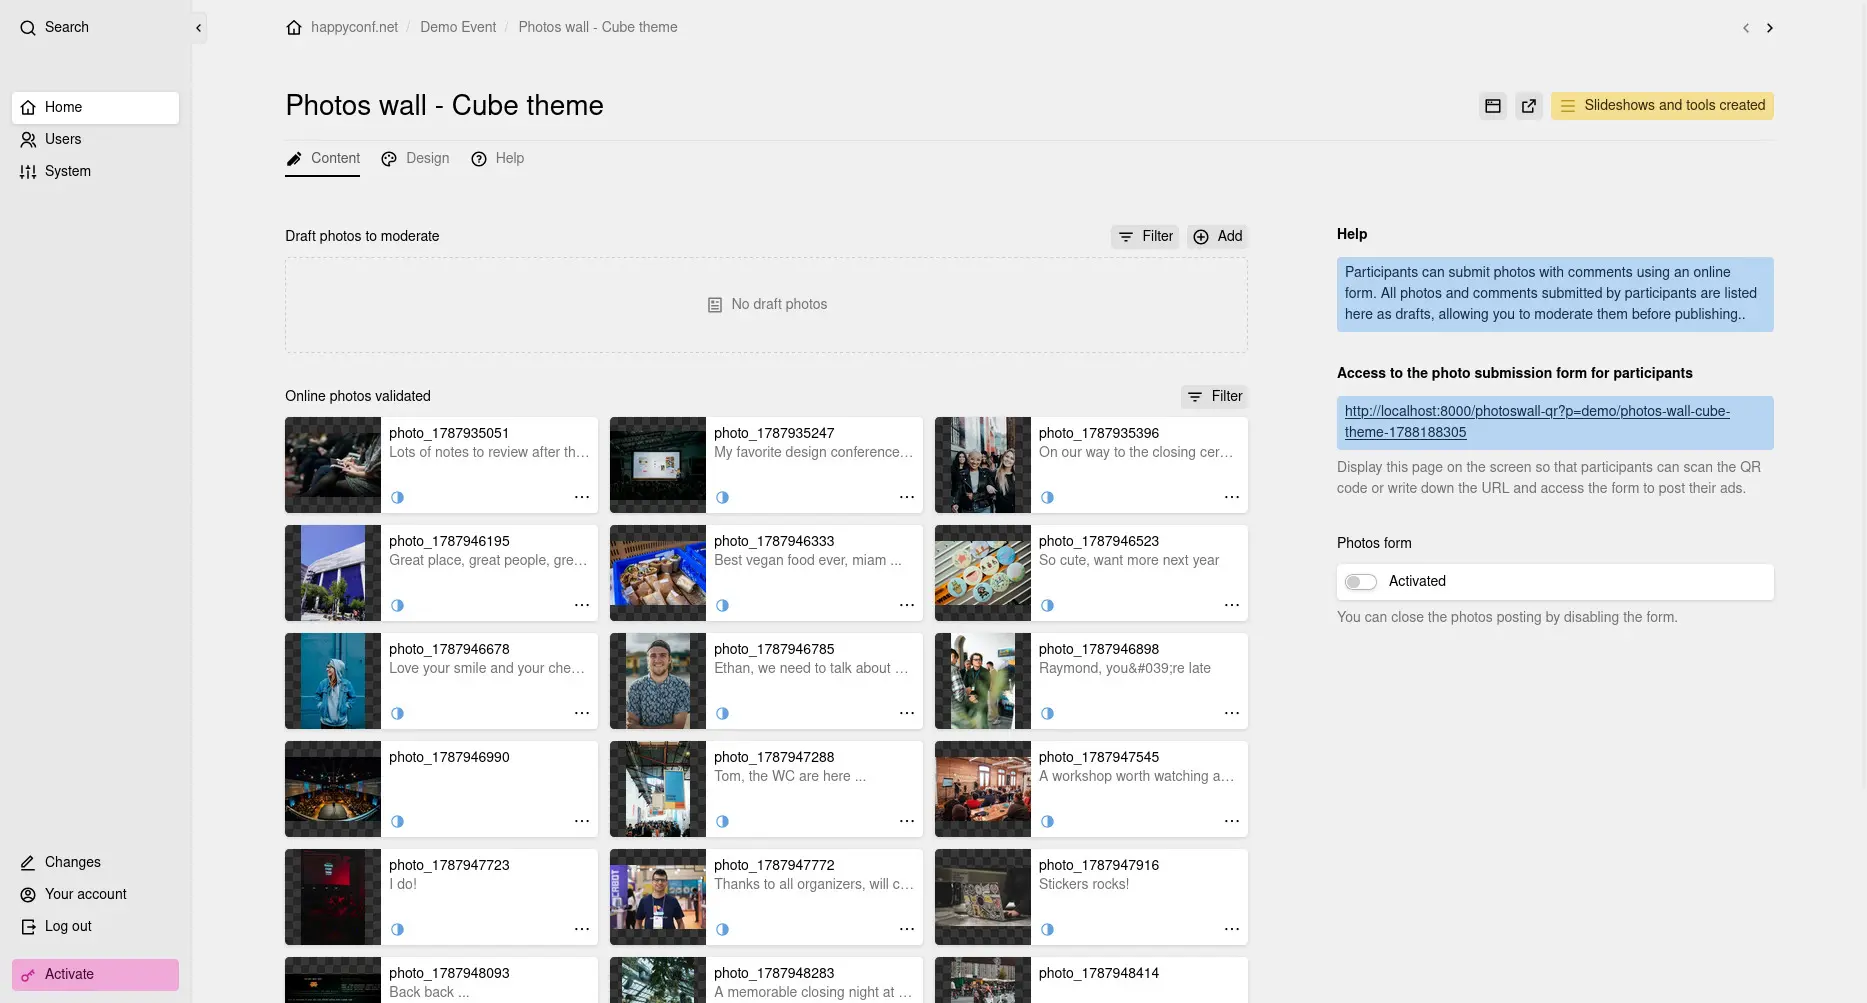
Task: Add a new draft photo
Action: [x=1217, y=237]
